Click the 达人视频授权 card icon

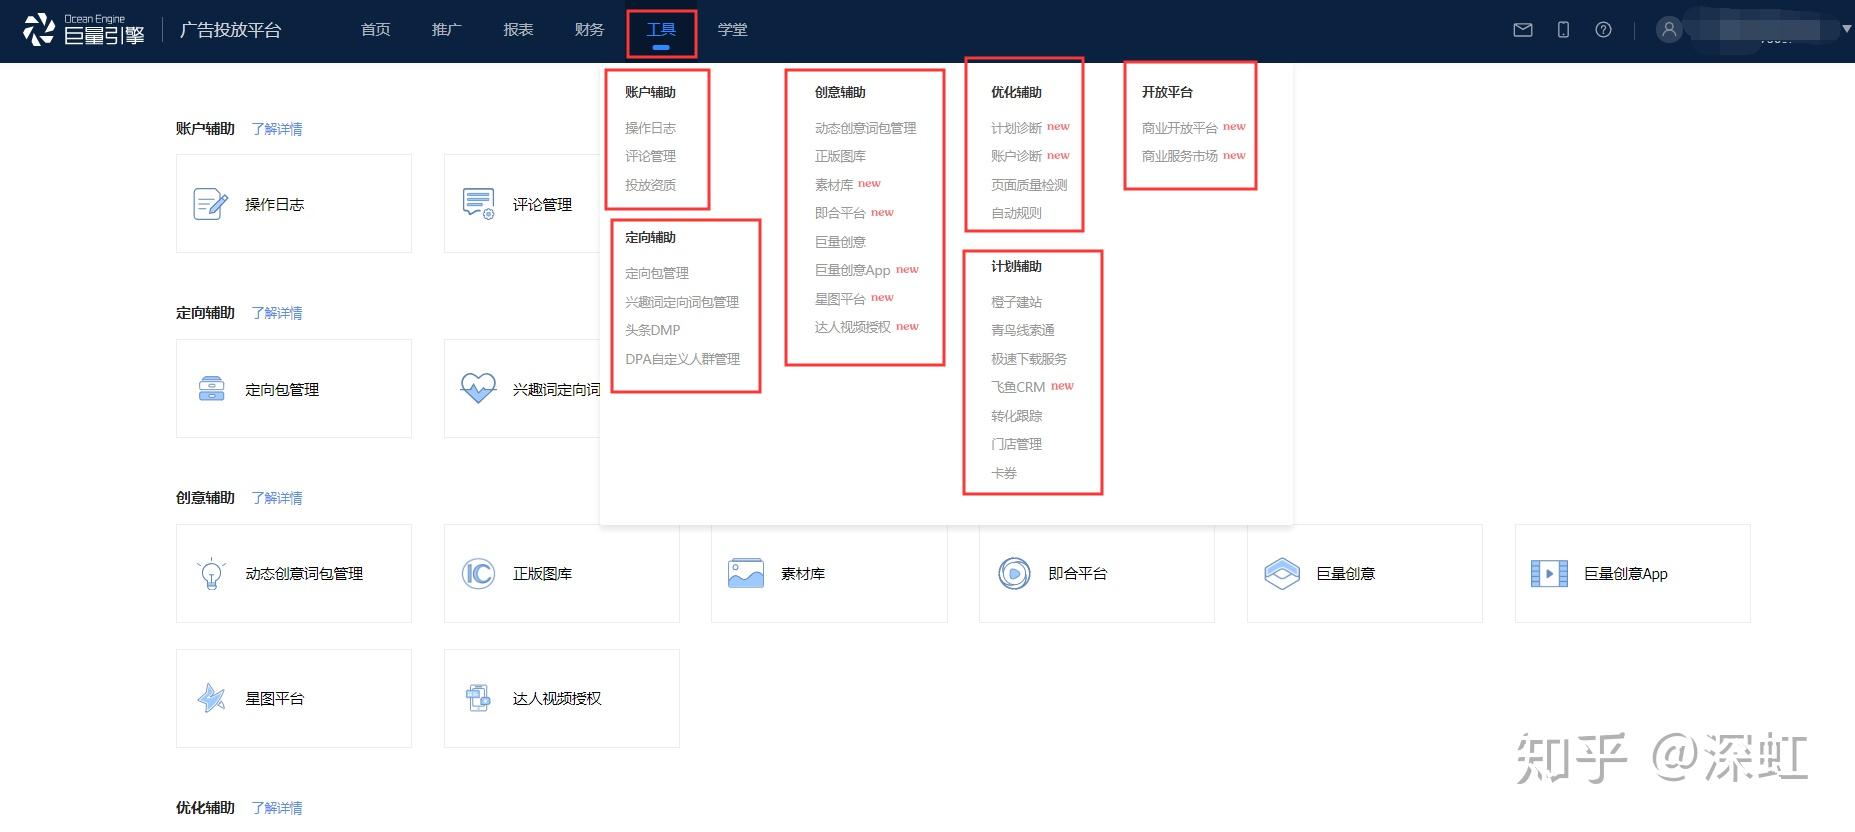click(478, 698)
